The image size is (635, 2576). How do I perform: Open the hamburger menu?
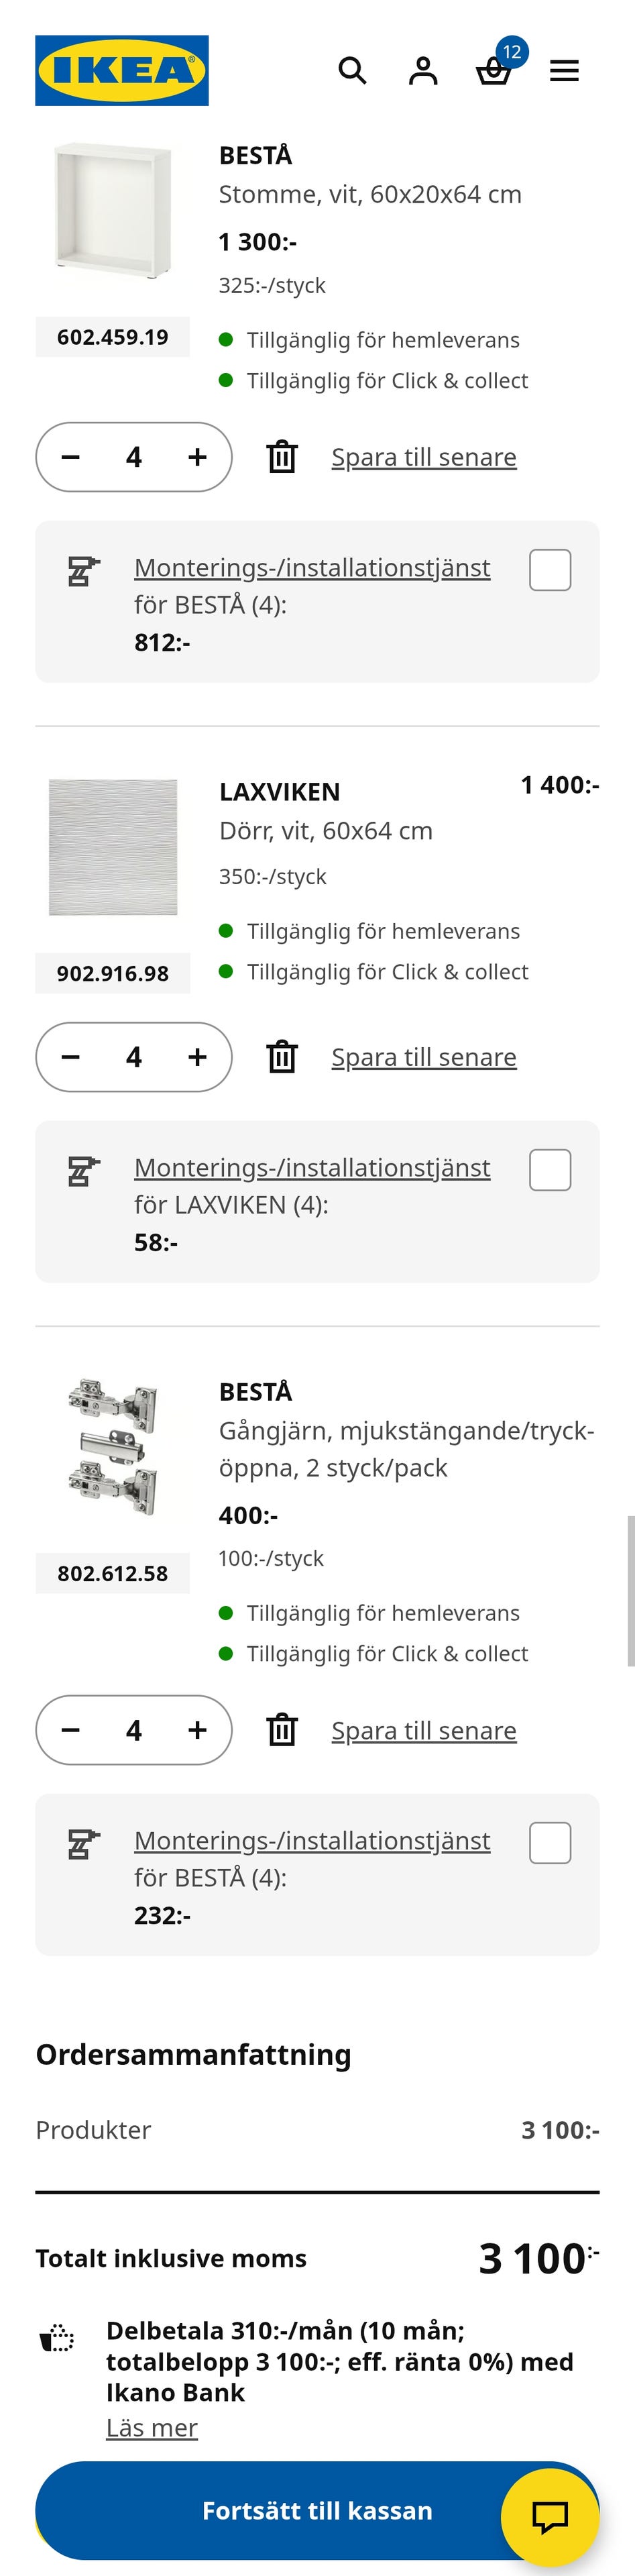[564, 71]
